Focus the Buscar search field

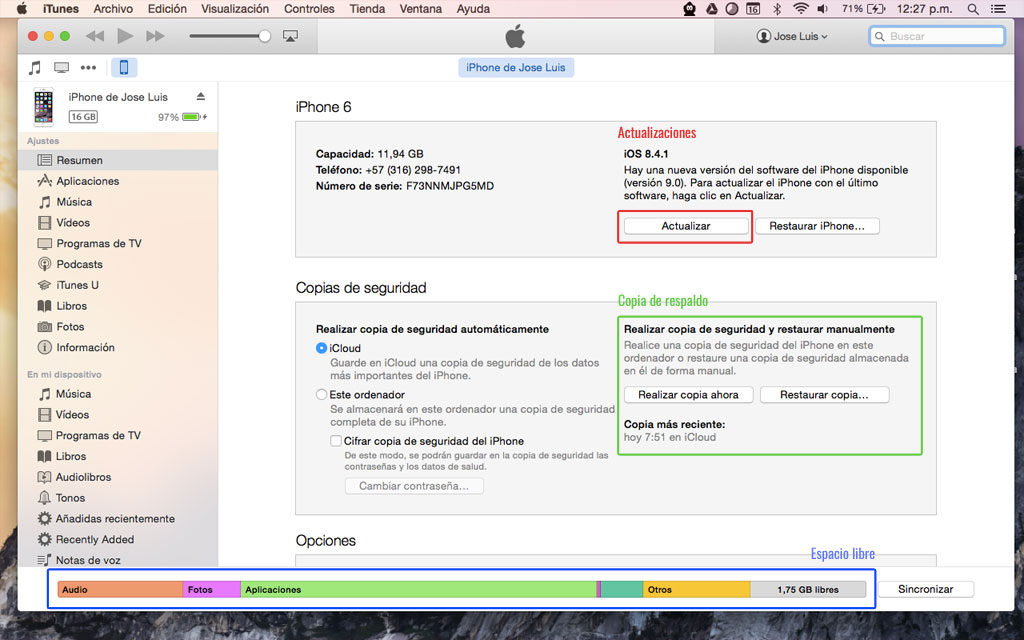coord(937,37)
